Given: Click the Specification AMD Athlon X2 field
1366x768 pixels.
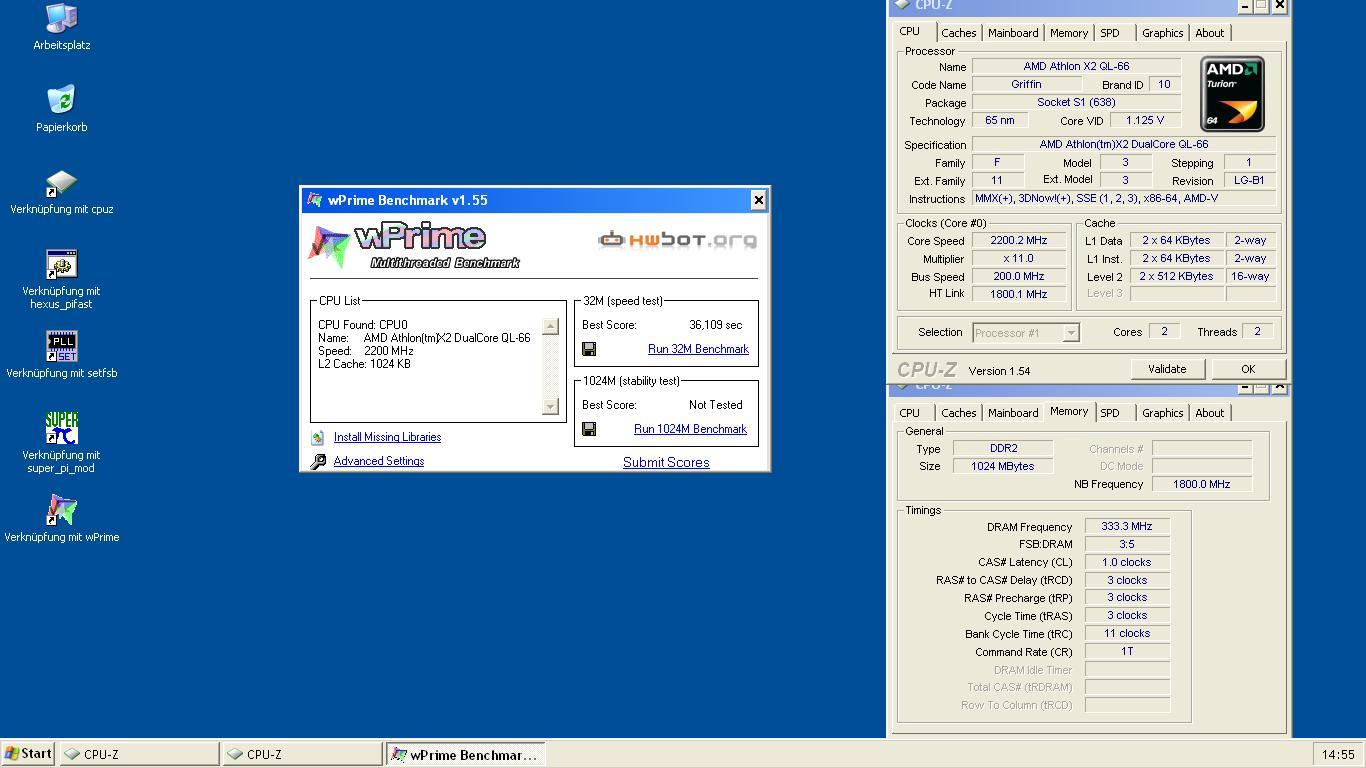Looking at the screenshot, I should pyautogui.click(x=1124, y=144).
